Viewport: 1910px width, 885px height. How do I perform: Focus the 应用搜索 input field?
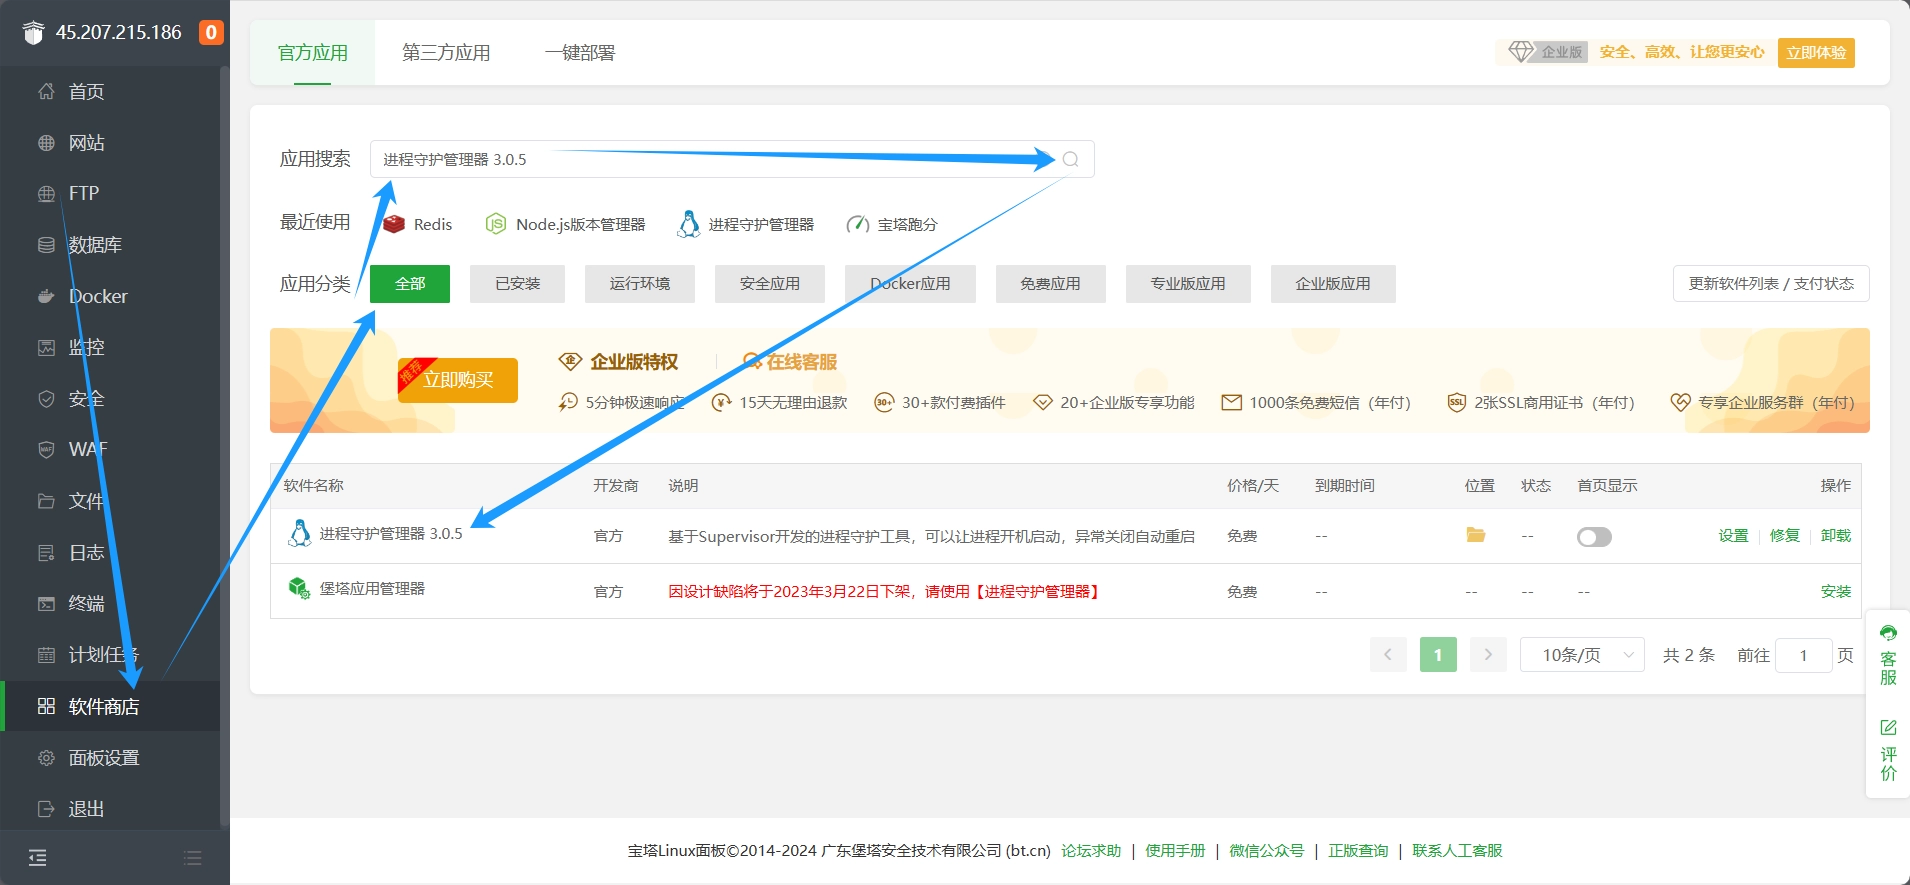[732, 159]
